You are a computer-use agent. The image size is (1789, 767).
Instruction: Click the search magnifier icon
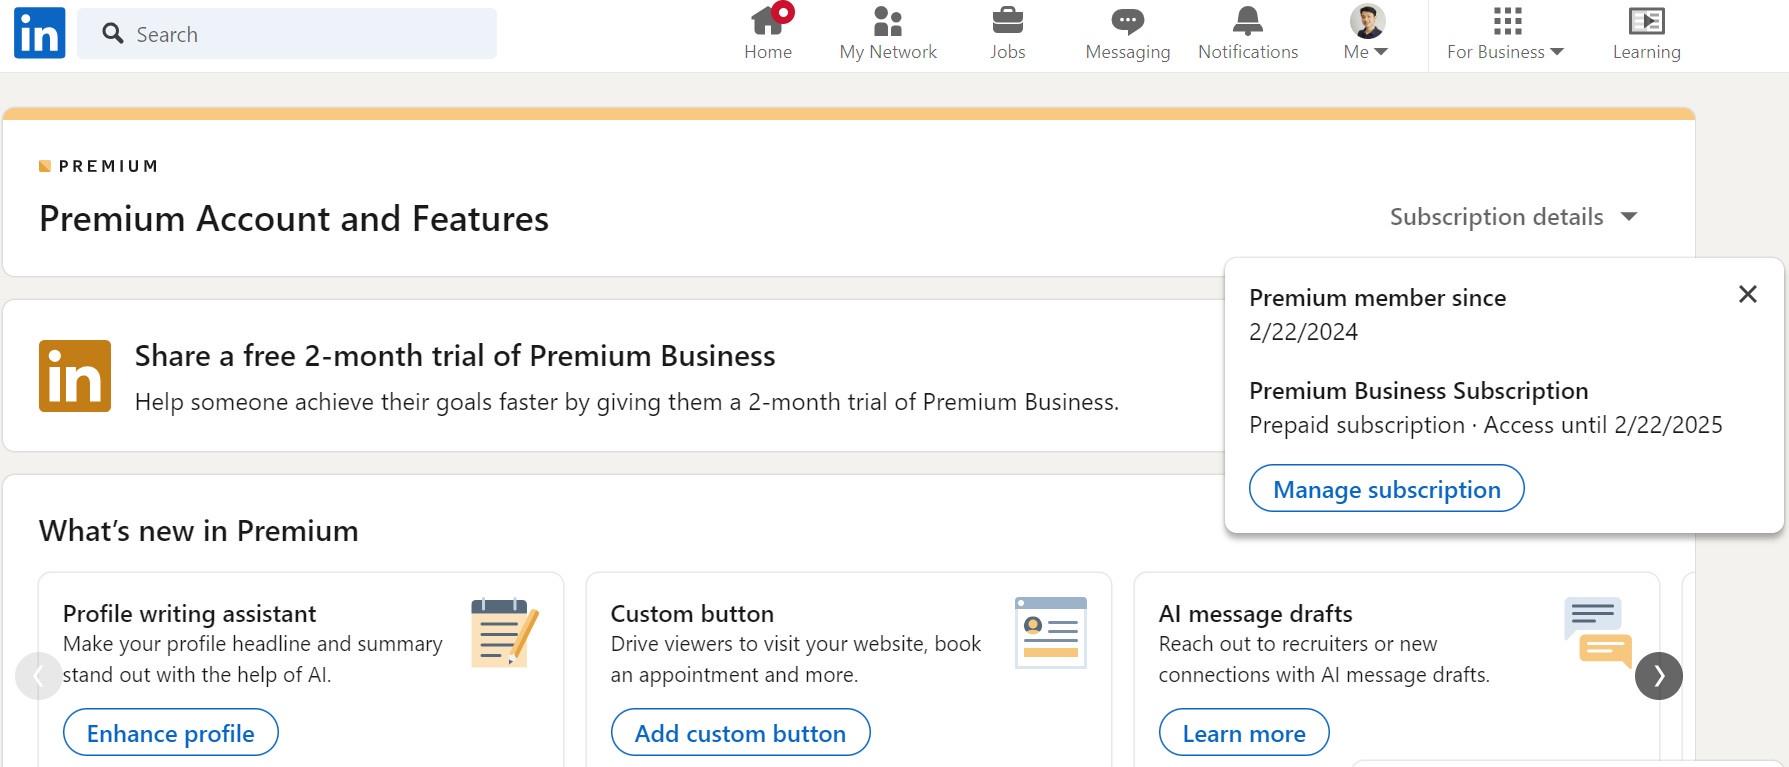click(113, 34)
